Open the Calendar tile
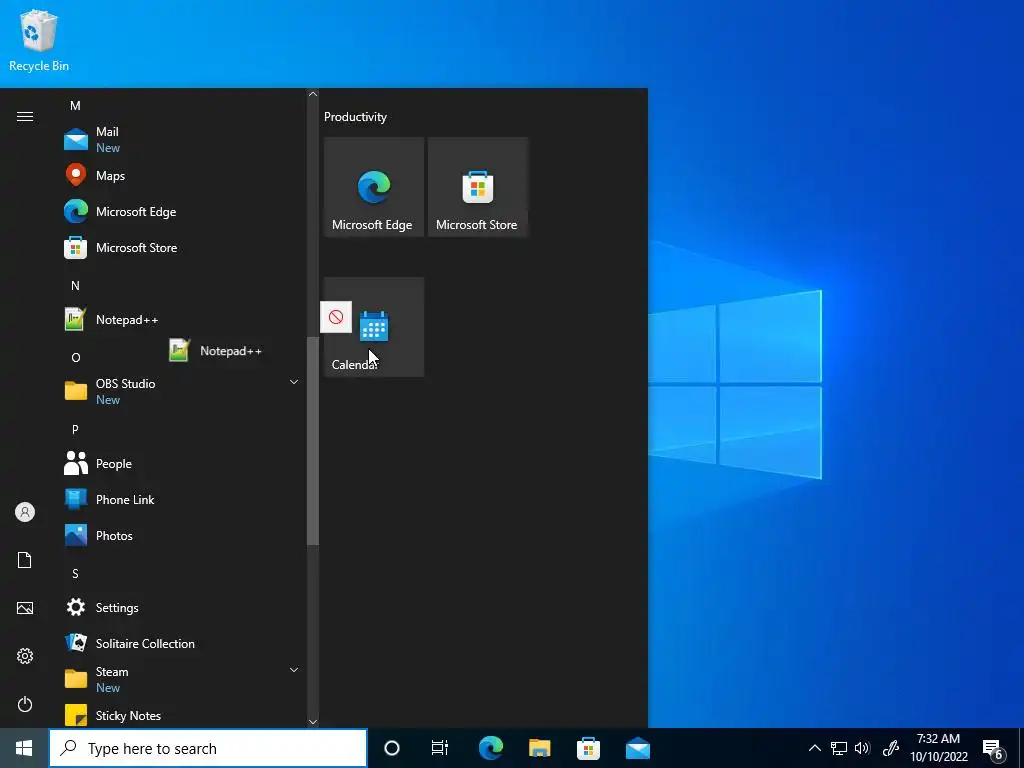Screen dimensions: 1024x768 pos(374,327)
